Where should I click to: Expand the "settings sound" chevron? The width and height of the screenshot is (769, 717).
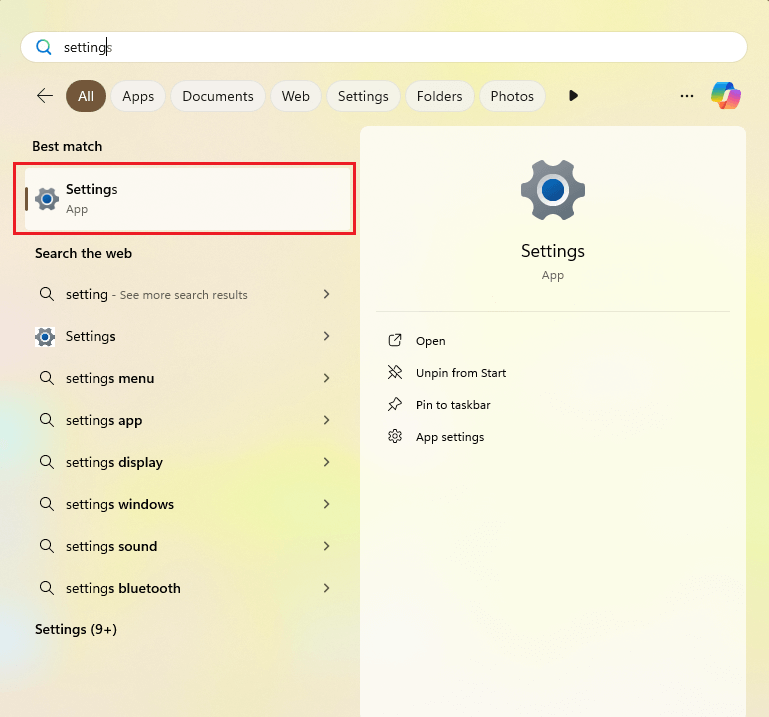tap(327, 546)
